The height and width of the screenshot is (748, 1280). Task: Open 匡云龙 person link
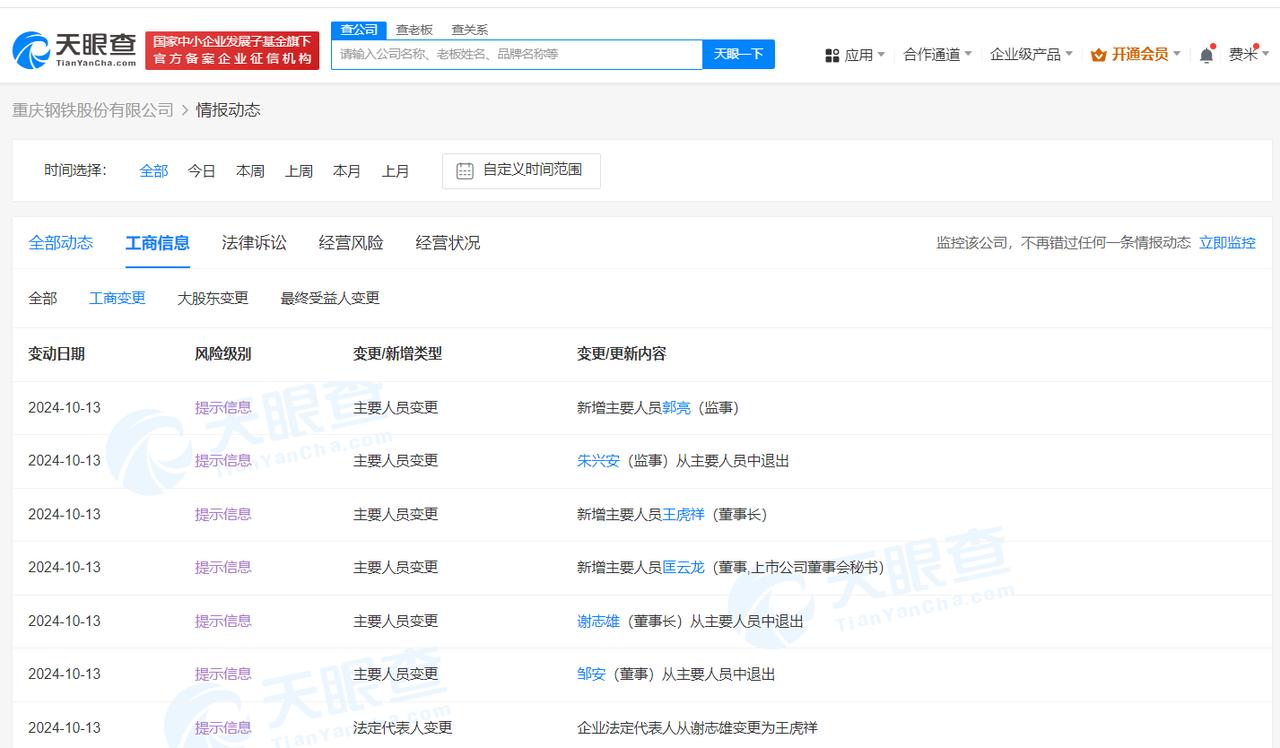(x=683, y=568)
